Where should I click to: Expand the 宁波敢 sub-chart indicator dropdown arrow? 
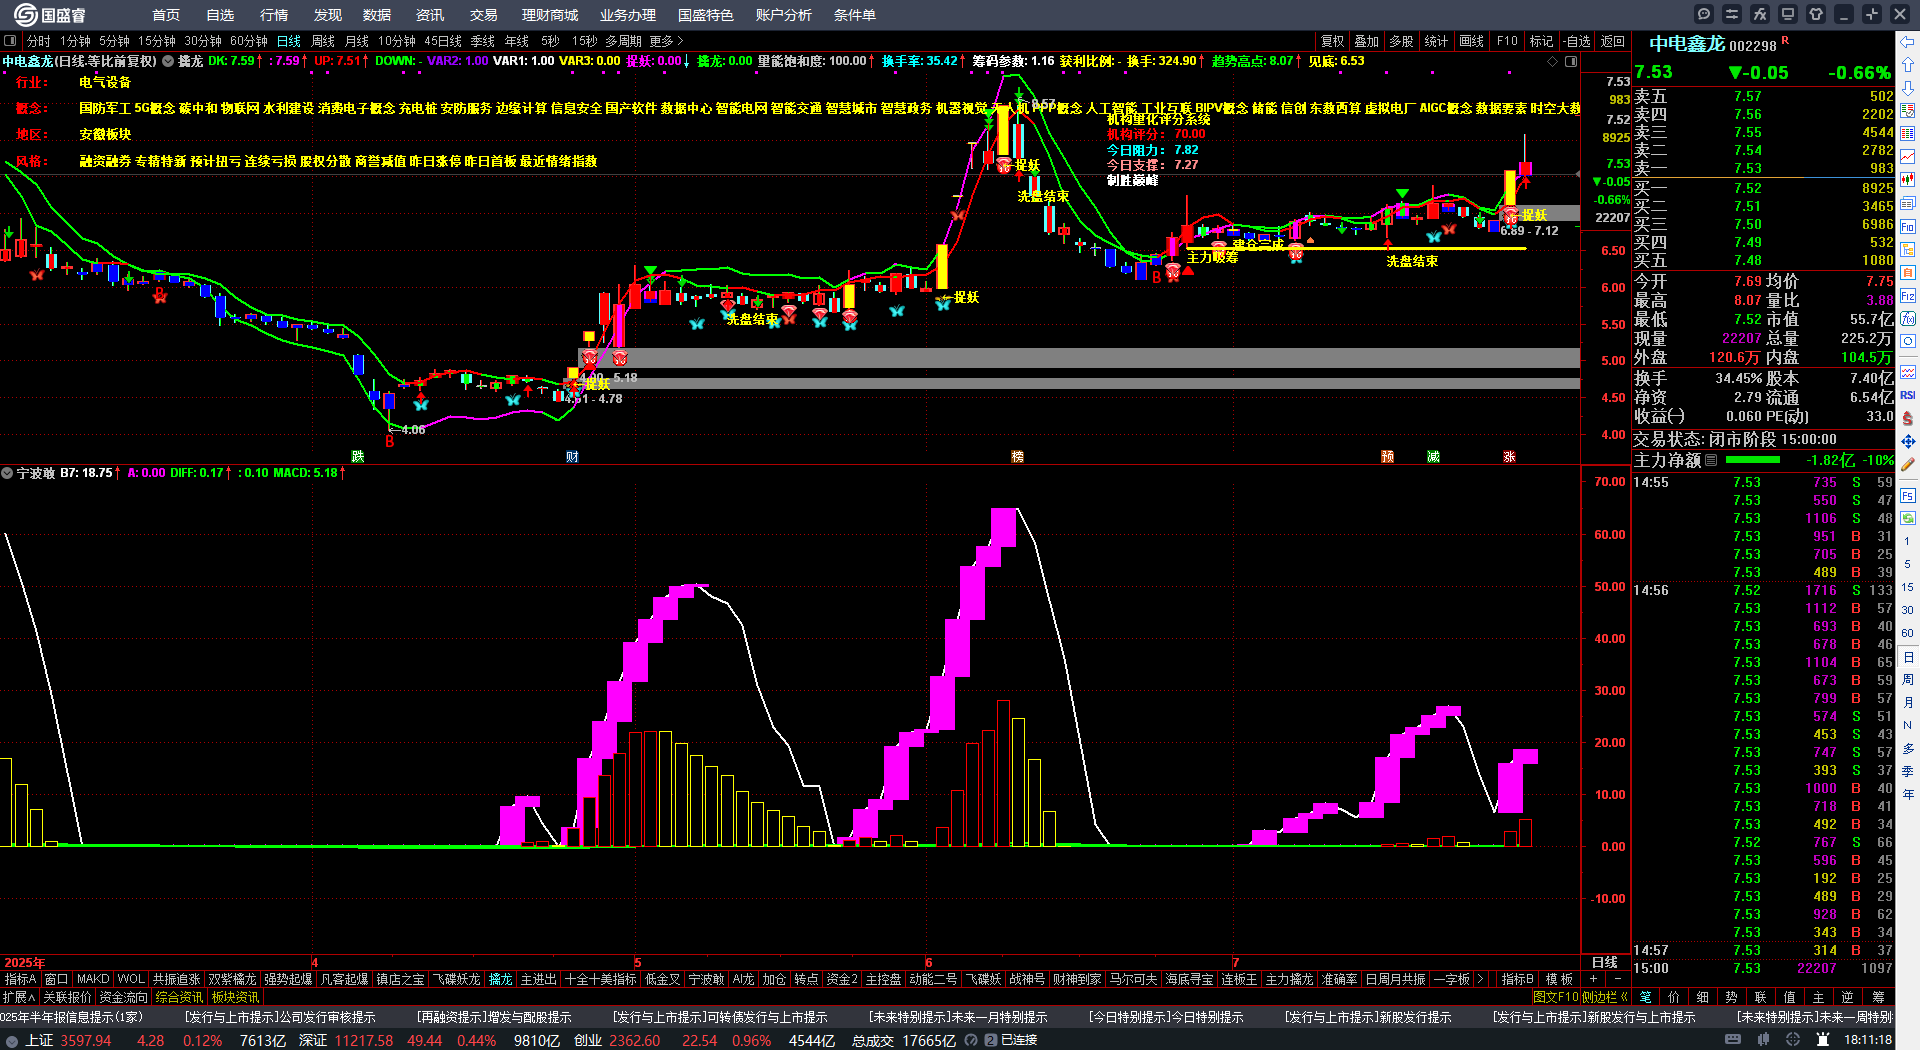(8, 473)
